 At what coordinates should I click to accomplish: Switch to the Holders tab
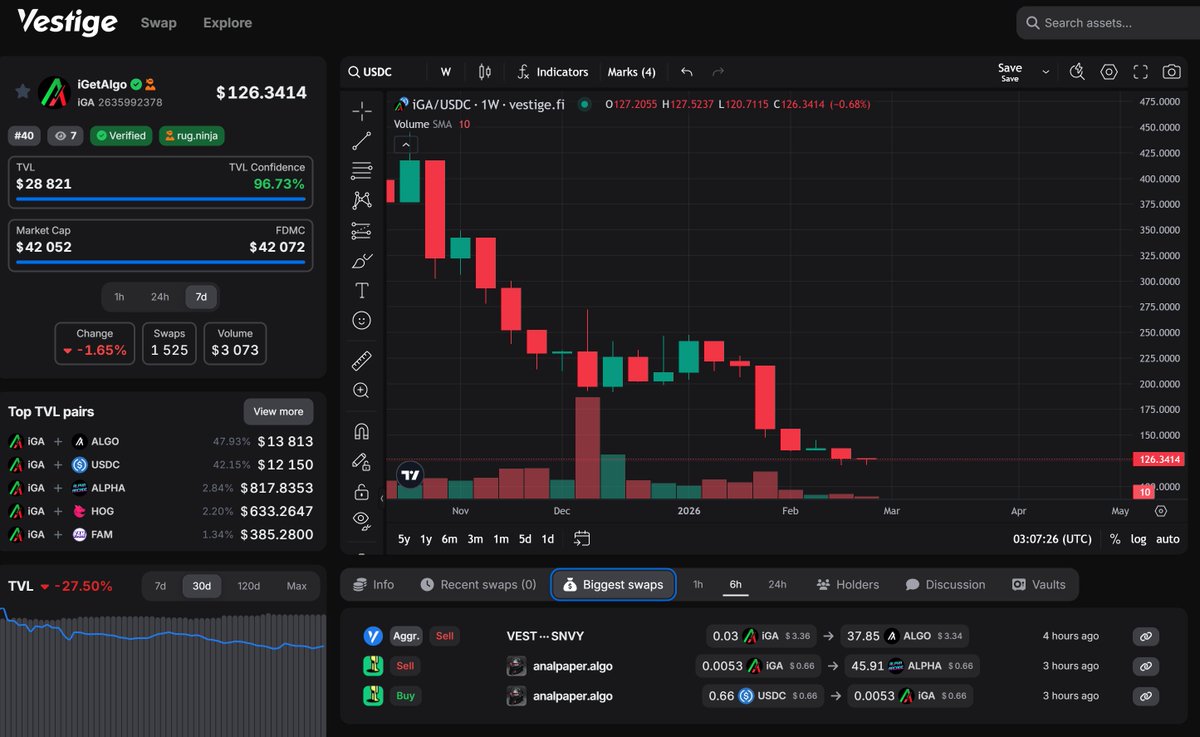point(847,585)
